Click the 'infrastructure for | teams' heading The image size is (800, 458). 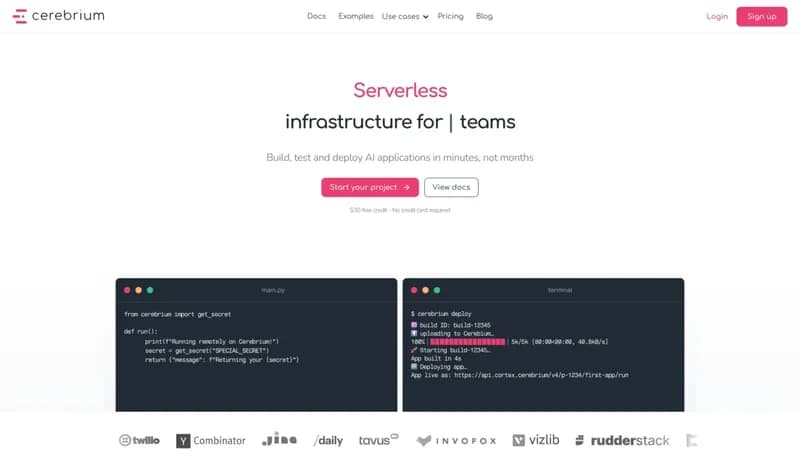tap(400, 122)
